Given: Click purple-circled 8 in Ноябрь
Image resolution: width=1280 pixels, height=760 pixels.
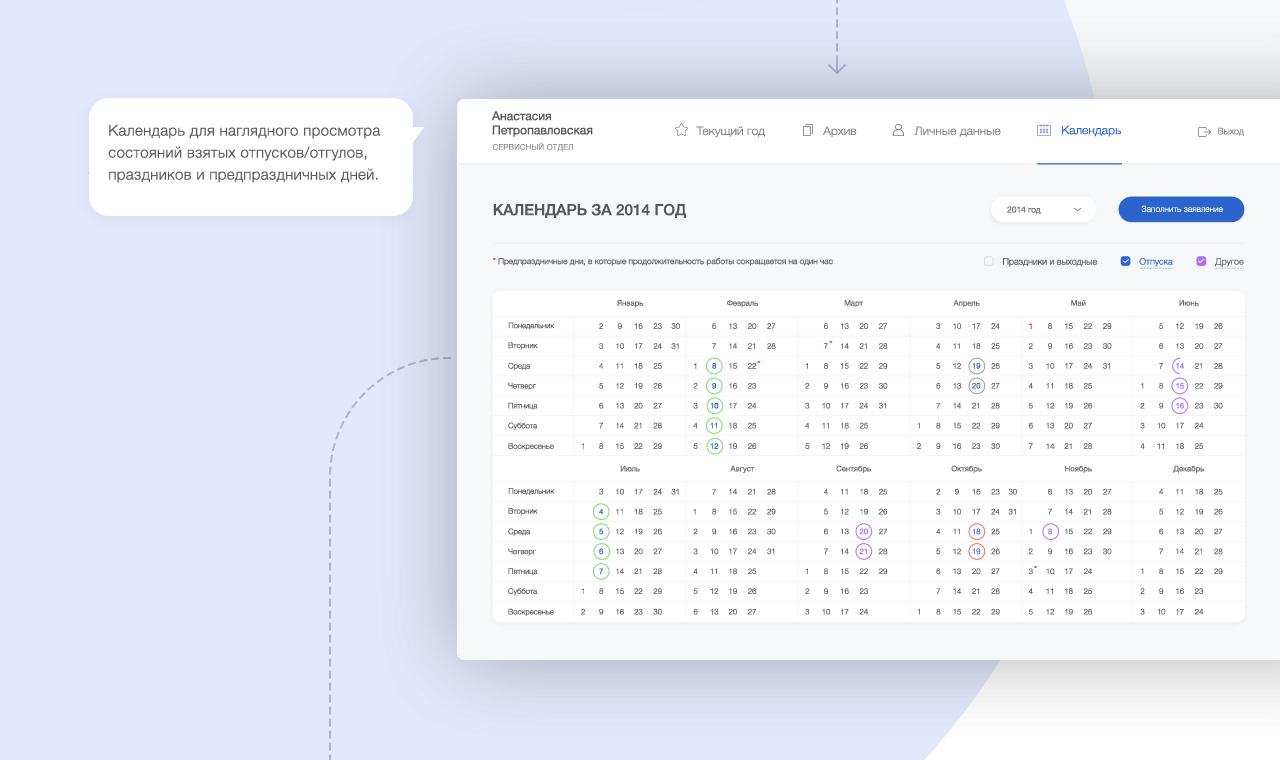Looking at the screenshot, I should pos(1050,531).
